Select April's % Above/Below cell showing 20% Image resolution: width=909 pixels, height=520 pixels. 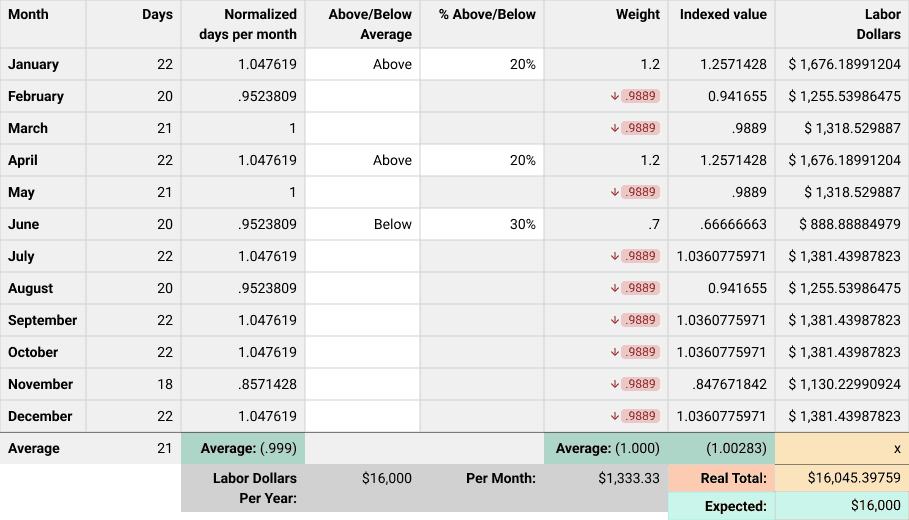tap(482, 160)
